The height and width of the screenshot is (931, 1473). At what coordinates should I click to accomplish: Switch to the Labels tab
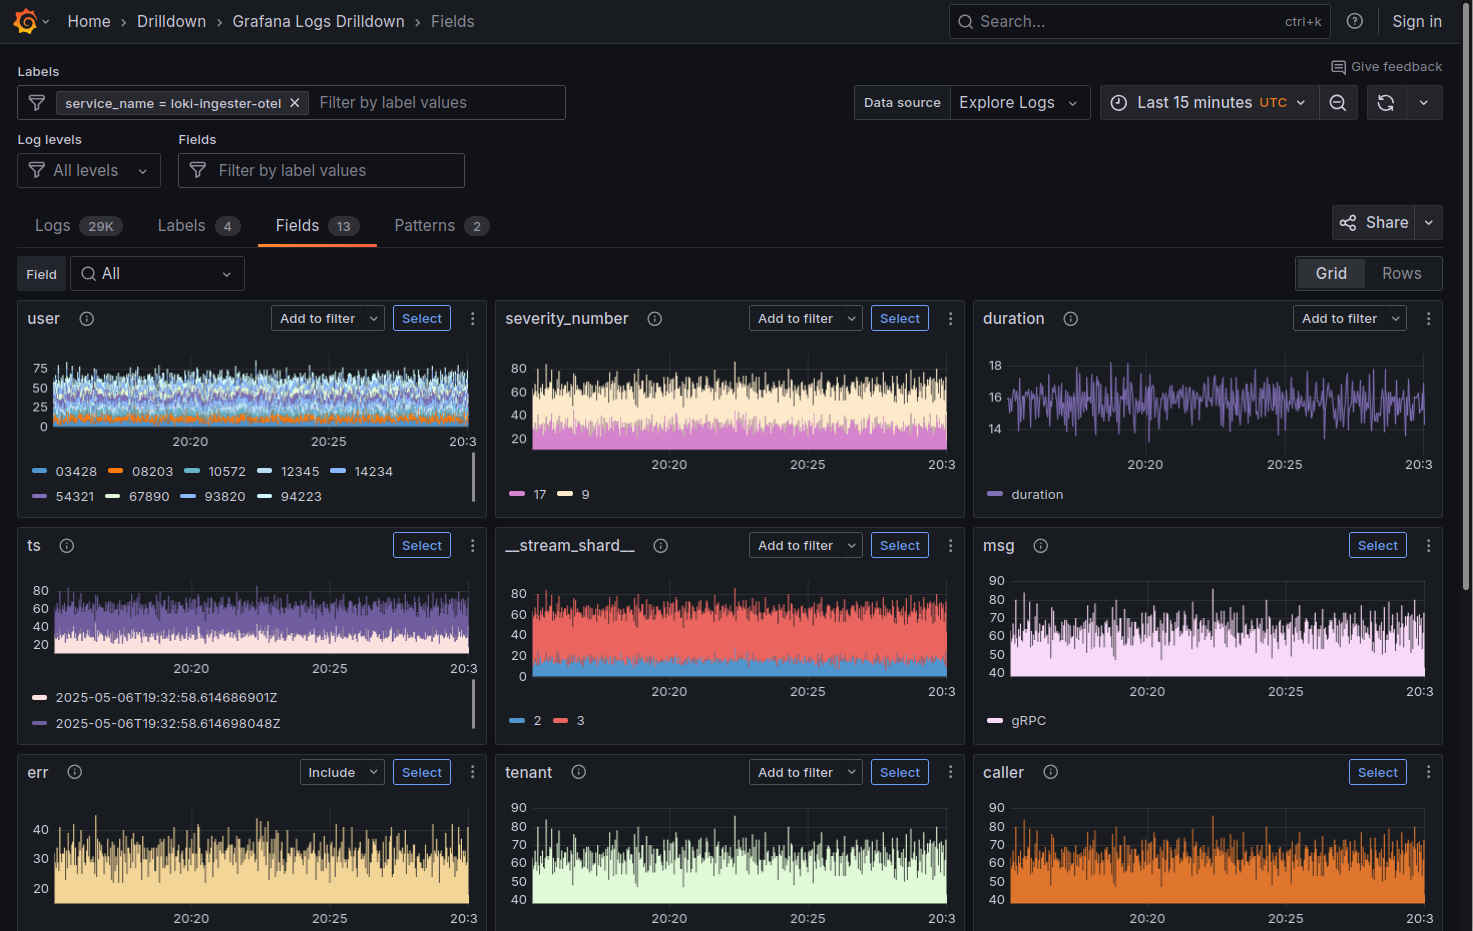pos(181,225)
